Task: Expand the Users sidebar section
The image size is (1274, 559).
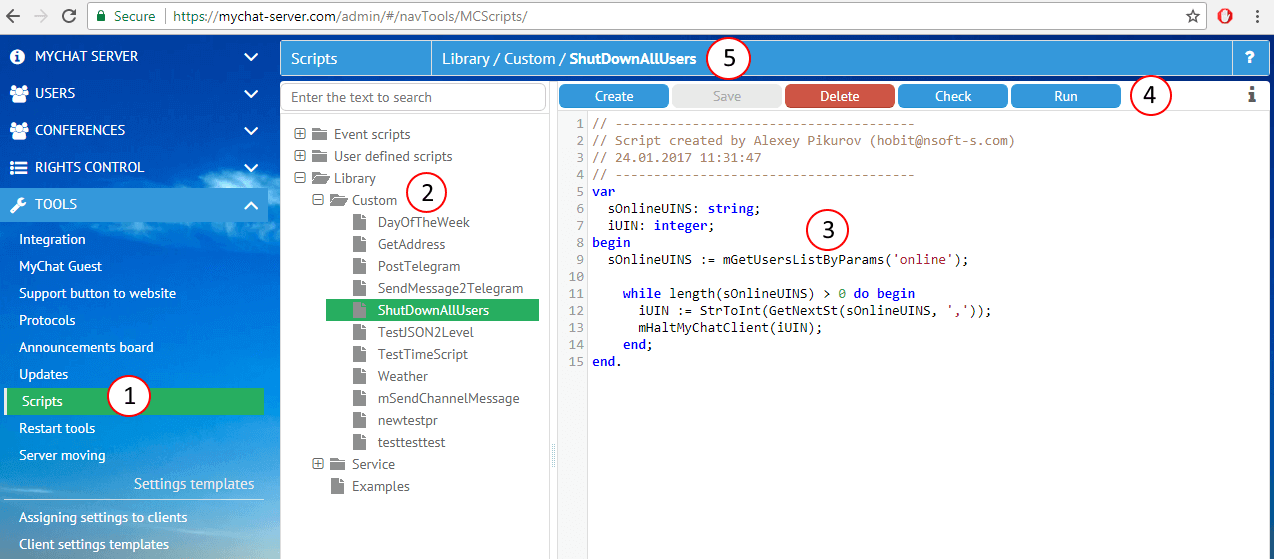Action: pos(250,93)
